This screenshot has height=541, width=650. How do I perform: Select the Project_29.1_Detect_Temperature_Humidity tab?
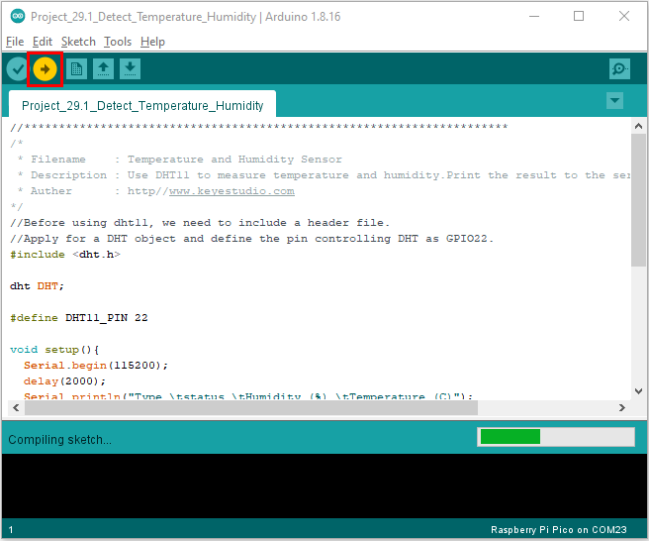point(142,105)
